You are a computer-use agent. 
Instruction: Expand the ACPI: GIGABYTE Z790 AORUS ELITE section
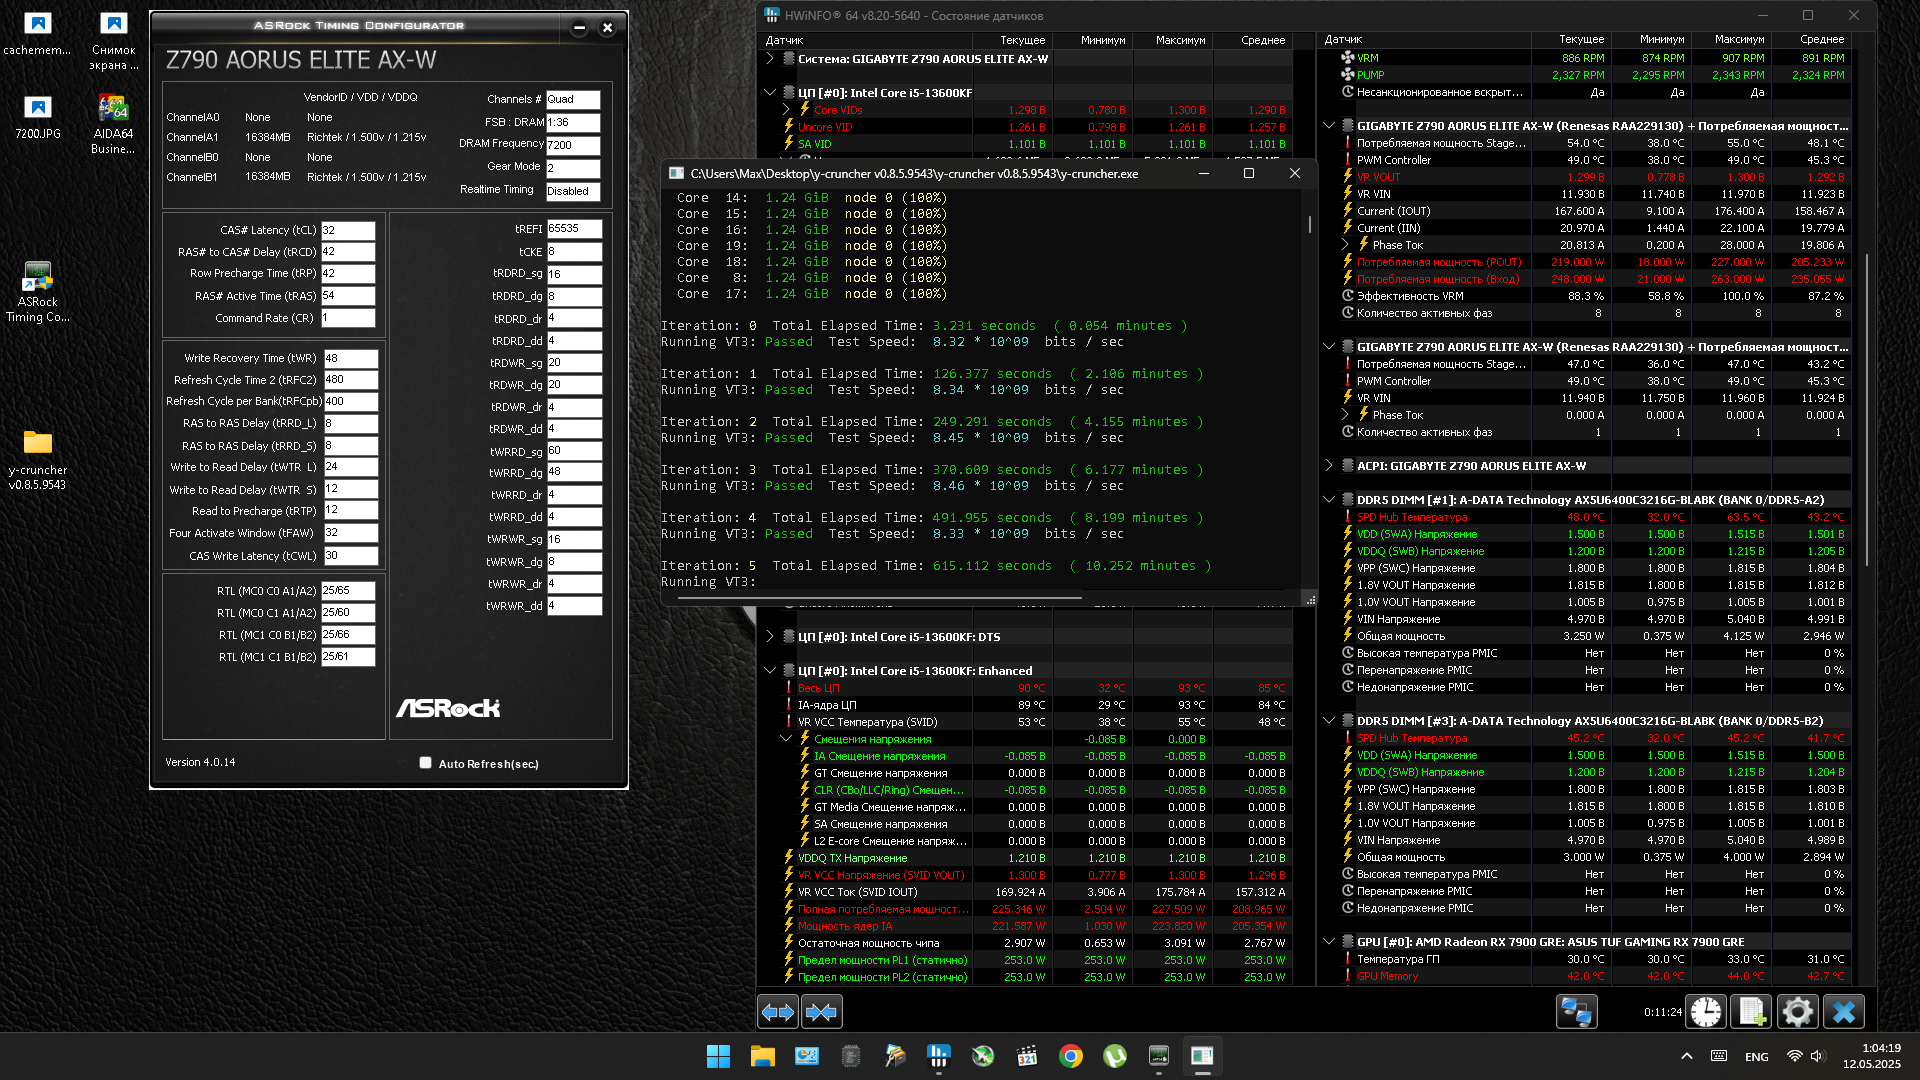tap(1329, 466)
